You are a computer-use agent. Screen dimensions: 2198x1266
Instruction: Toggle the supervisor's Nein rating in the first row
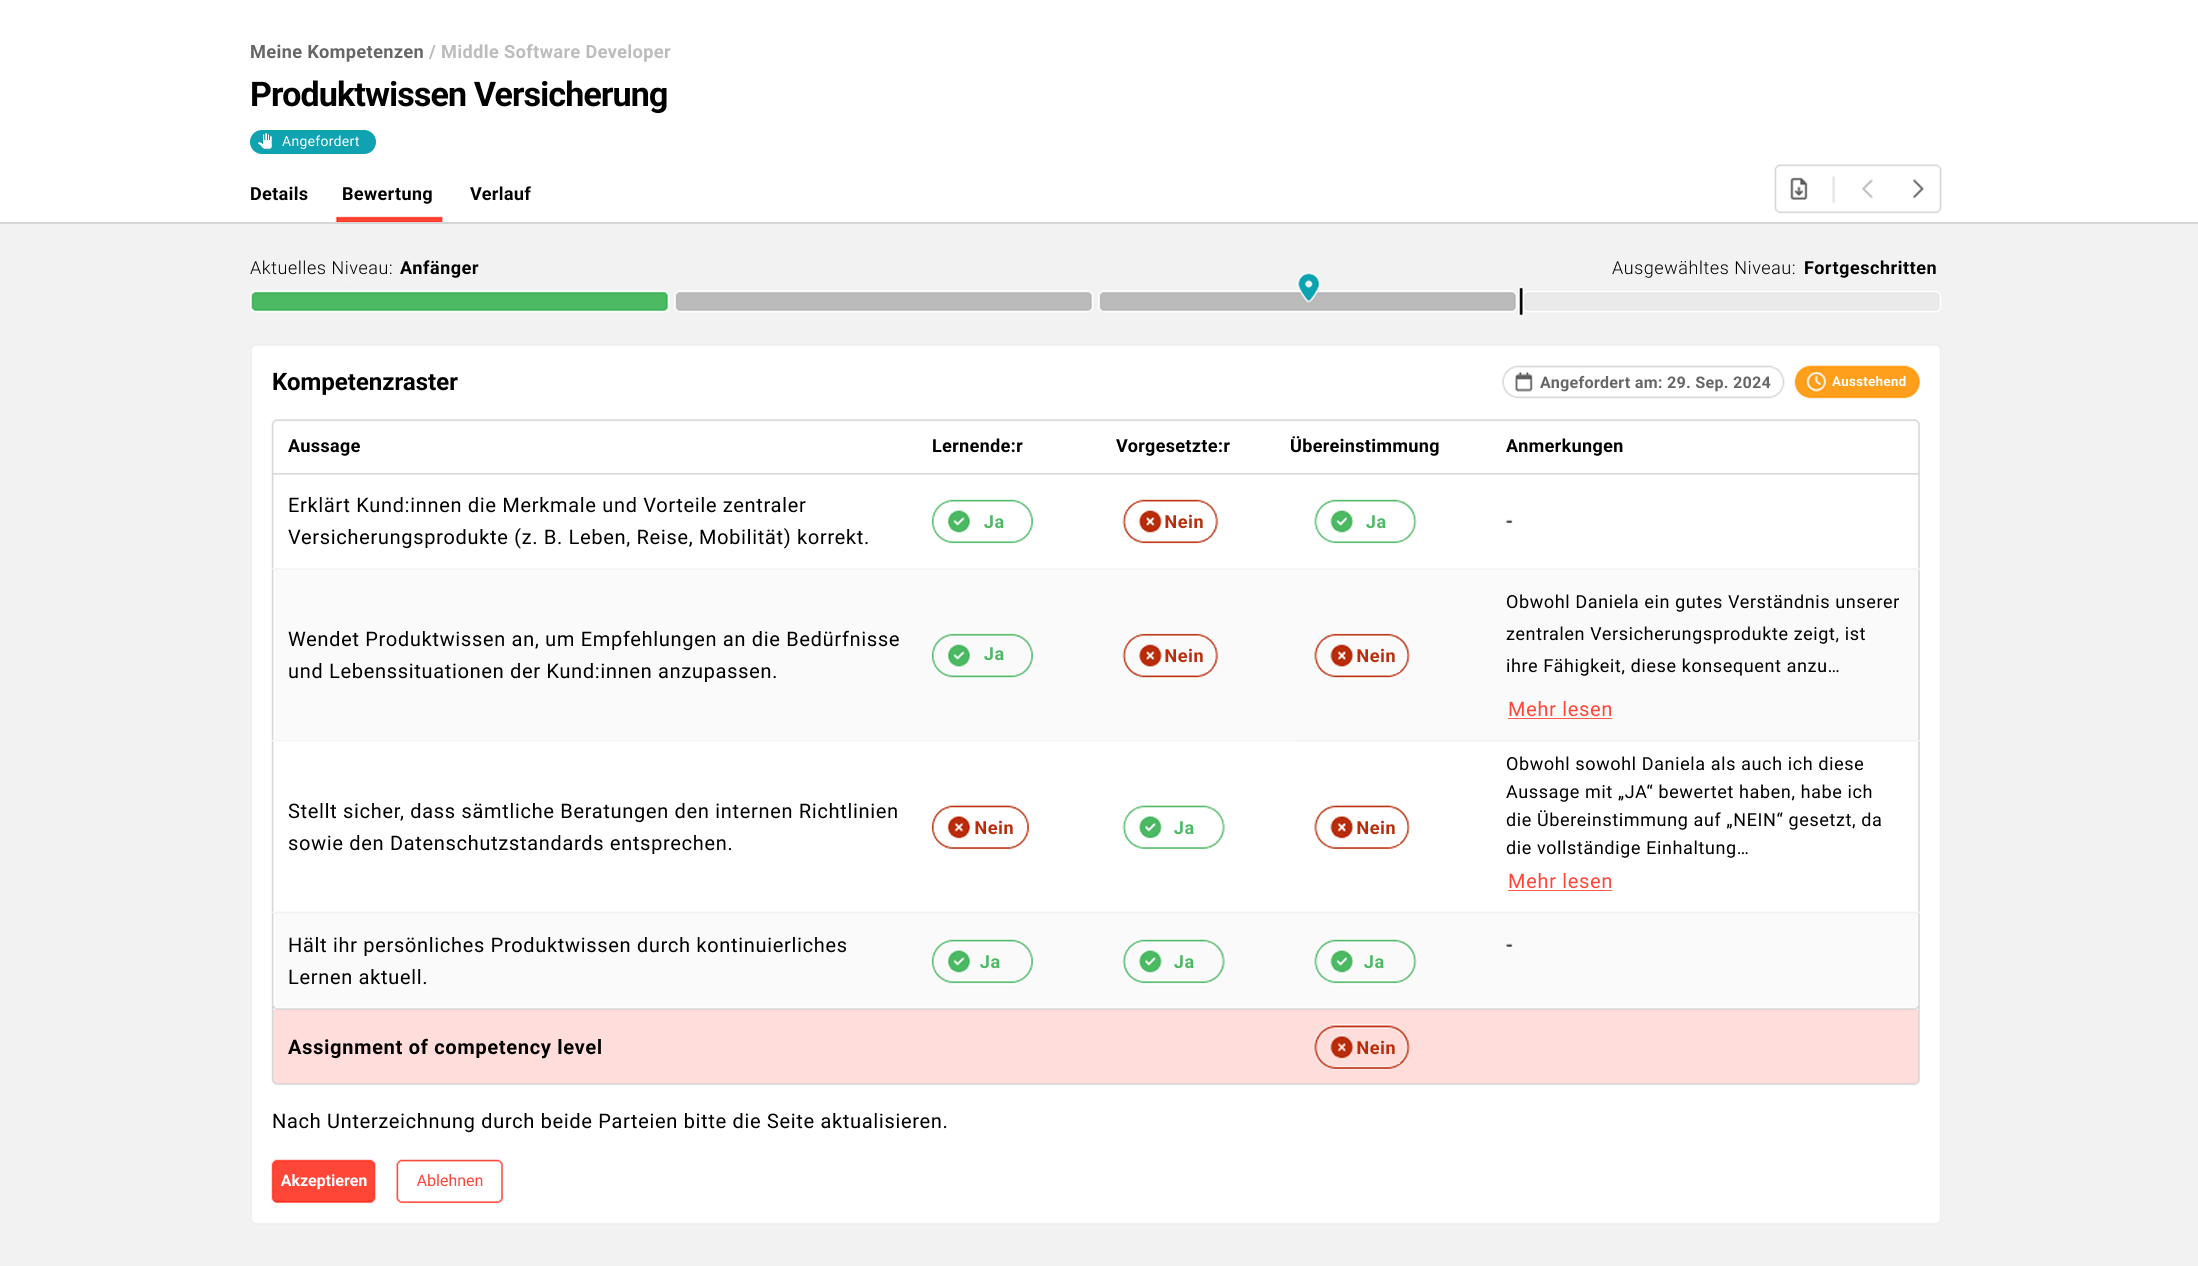point(1170,521)
